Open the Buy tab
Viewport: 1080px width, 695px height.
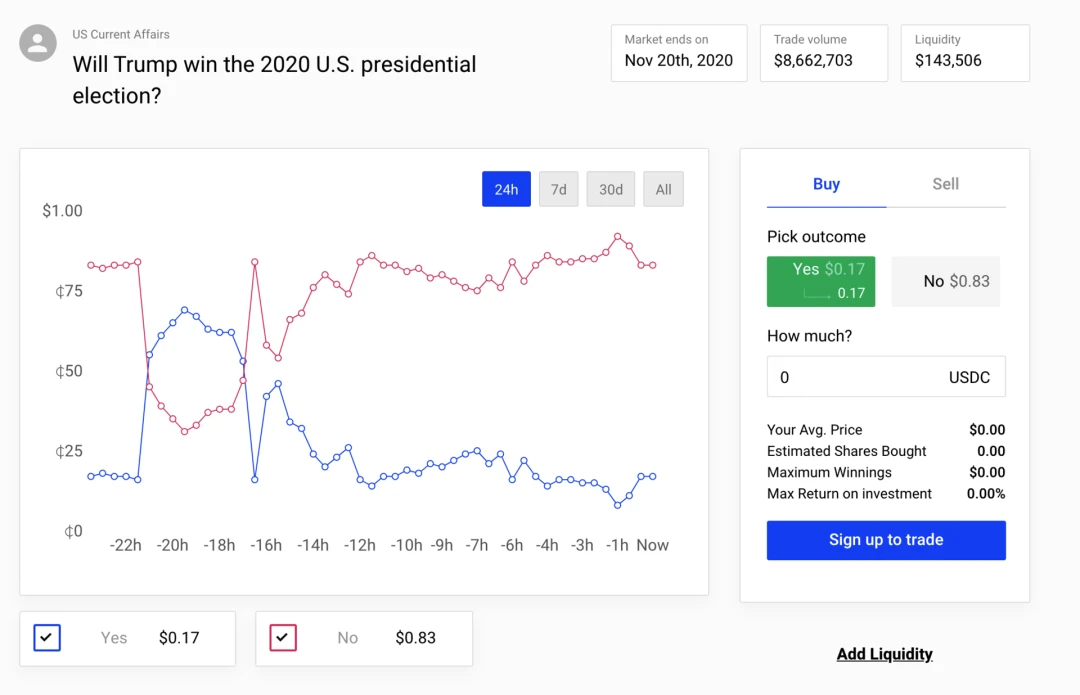click(827, 184)
